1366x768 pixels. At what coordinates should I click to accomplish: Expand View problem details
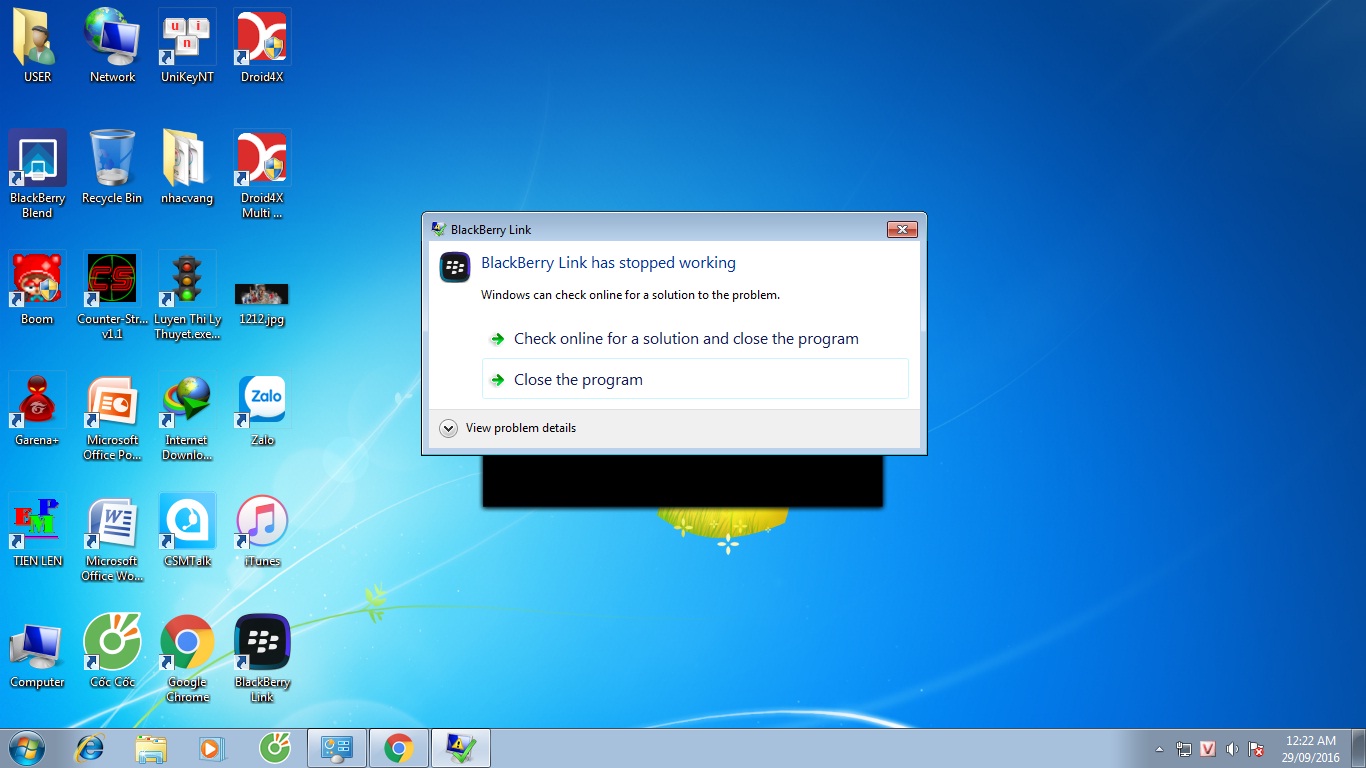508,428
